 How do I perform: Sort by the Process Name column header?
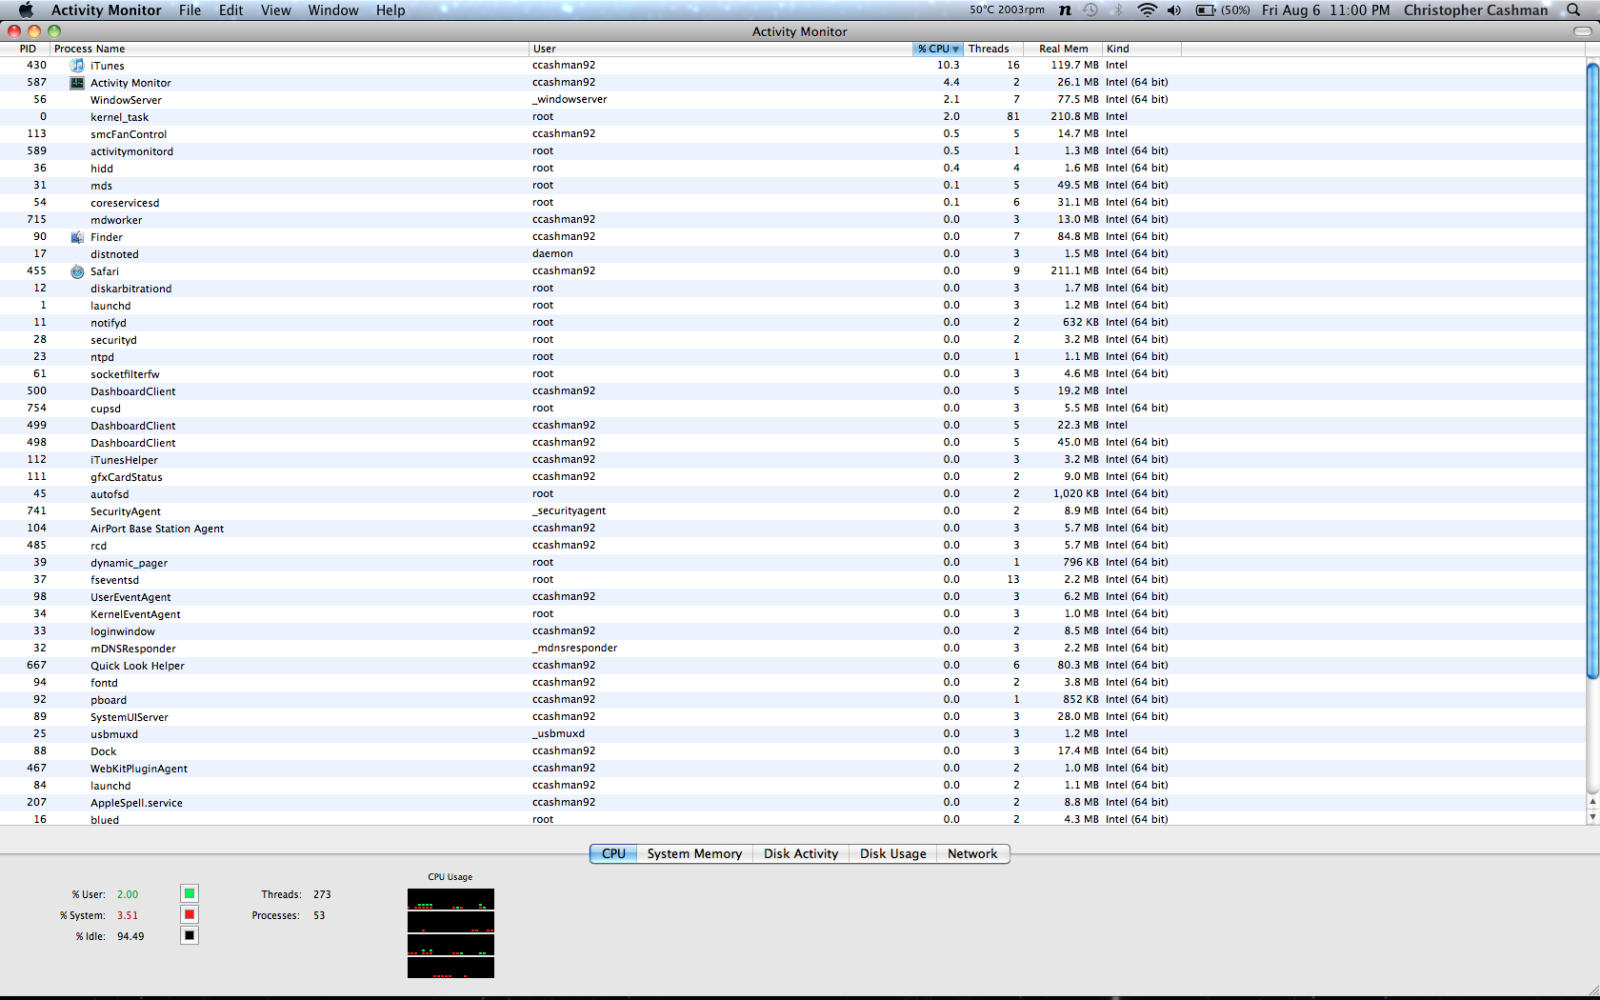click(290, 49)
